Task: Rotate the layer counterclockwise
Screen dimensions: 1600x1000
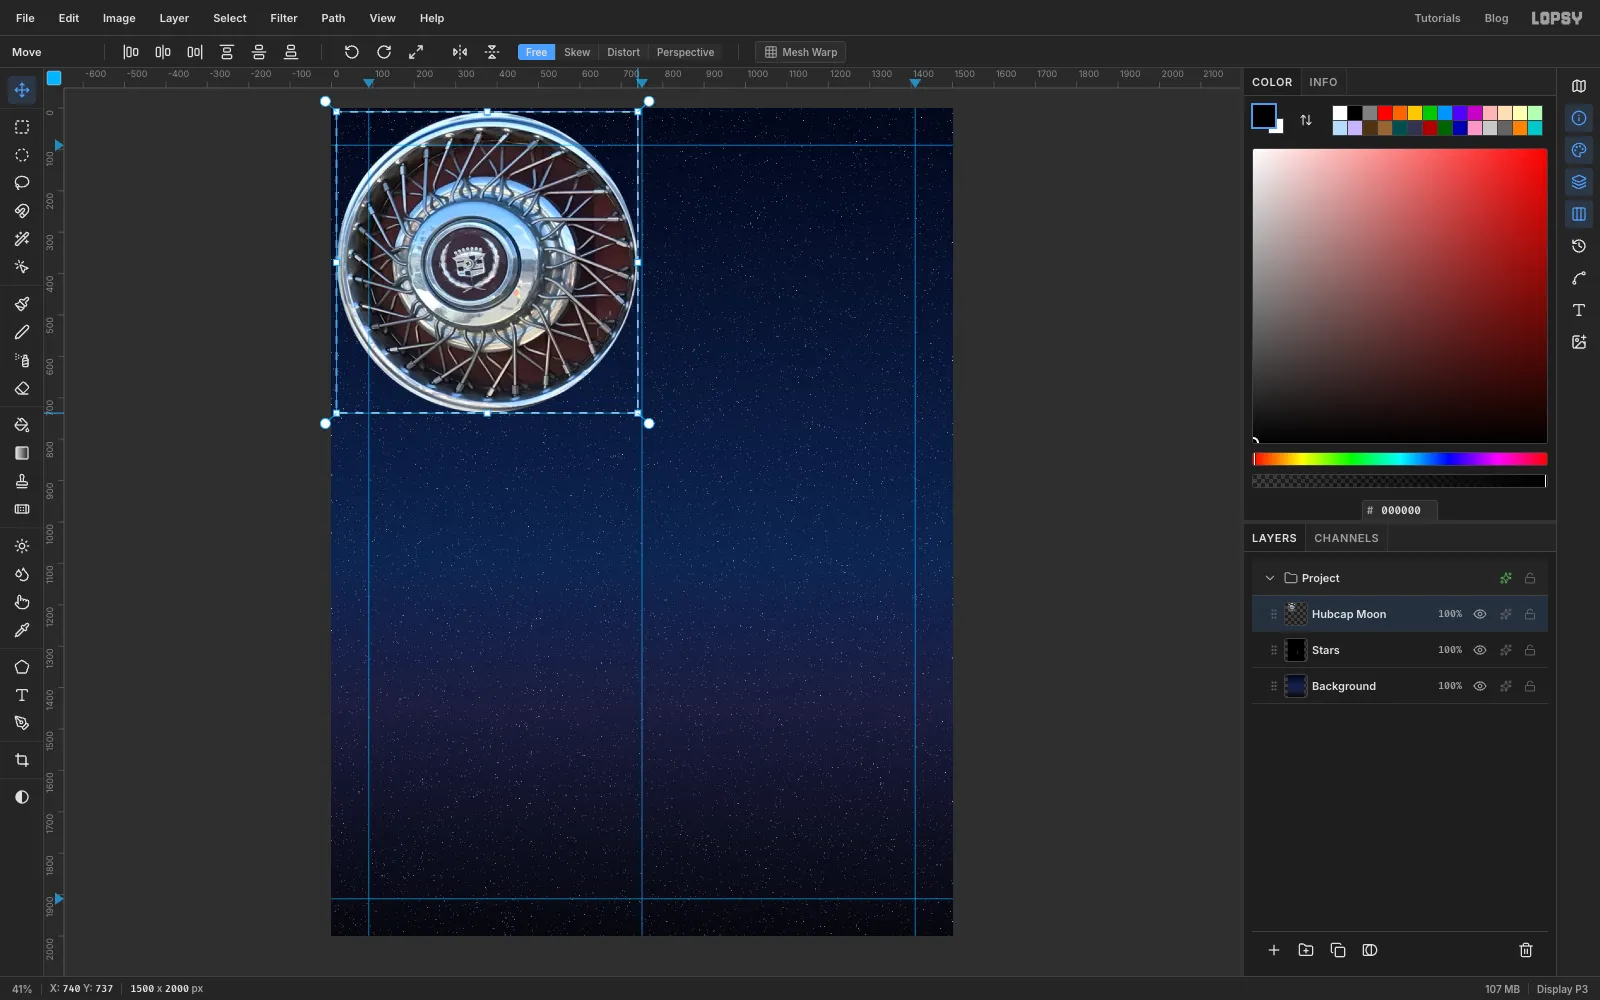Action: [352, 52]
